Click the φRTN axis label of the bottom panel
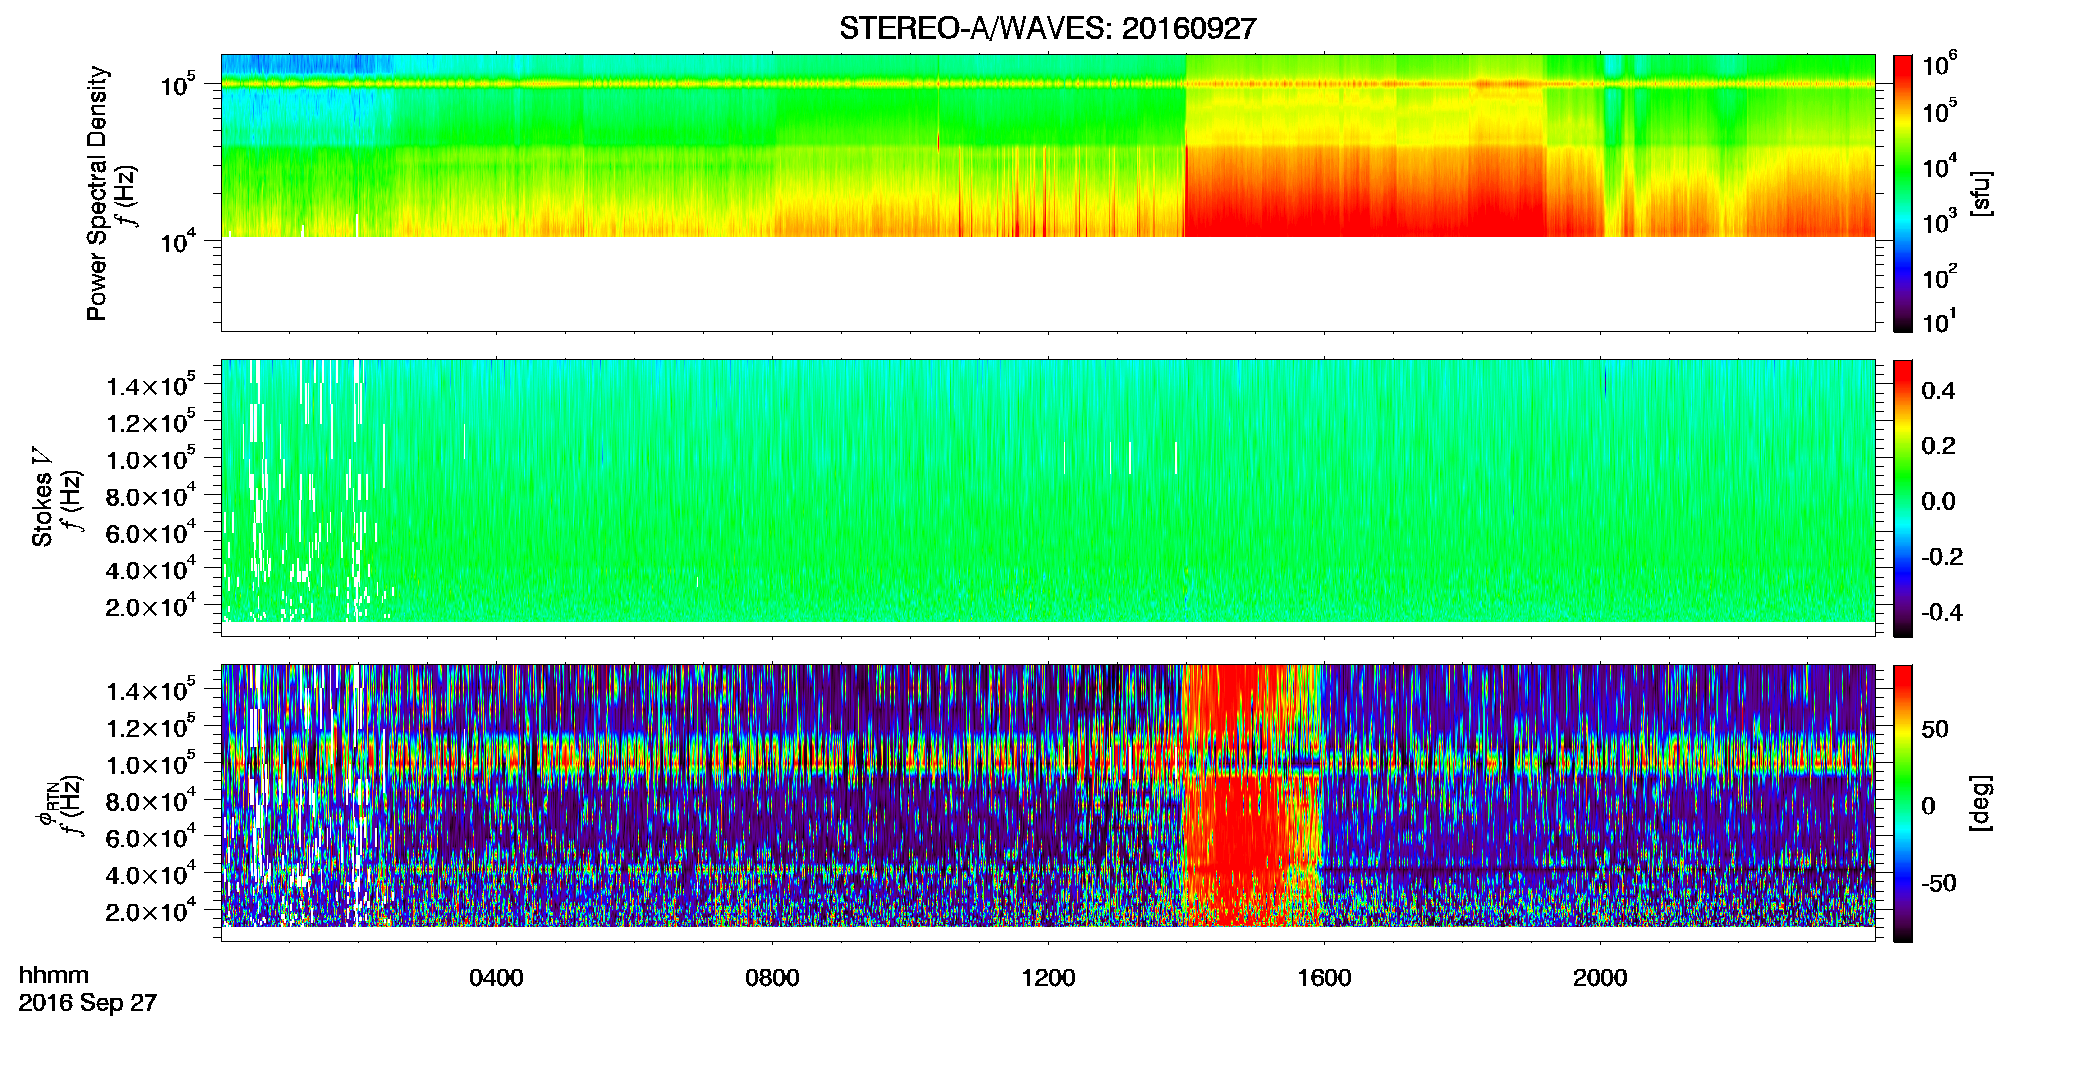This screenshot has width=2096, height=1080. 46,803
